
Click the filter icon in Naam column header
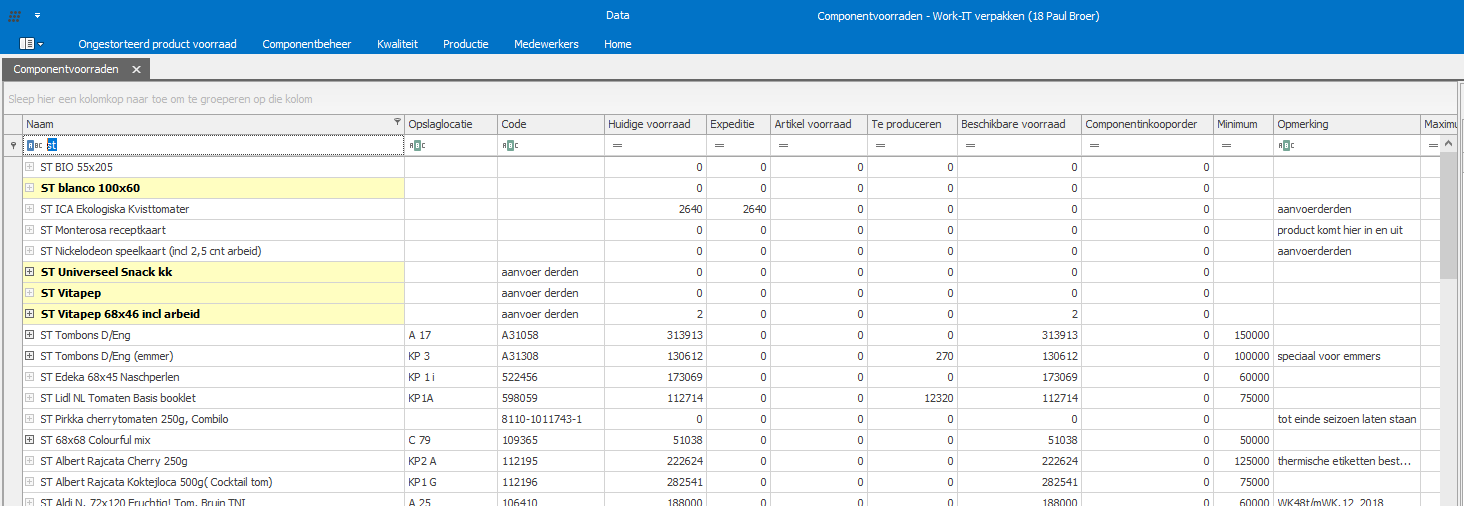coord(397,123)
